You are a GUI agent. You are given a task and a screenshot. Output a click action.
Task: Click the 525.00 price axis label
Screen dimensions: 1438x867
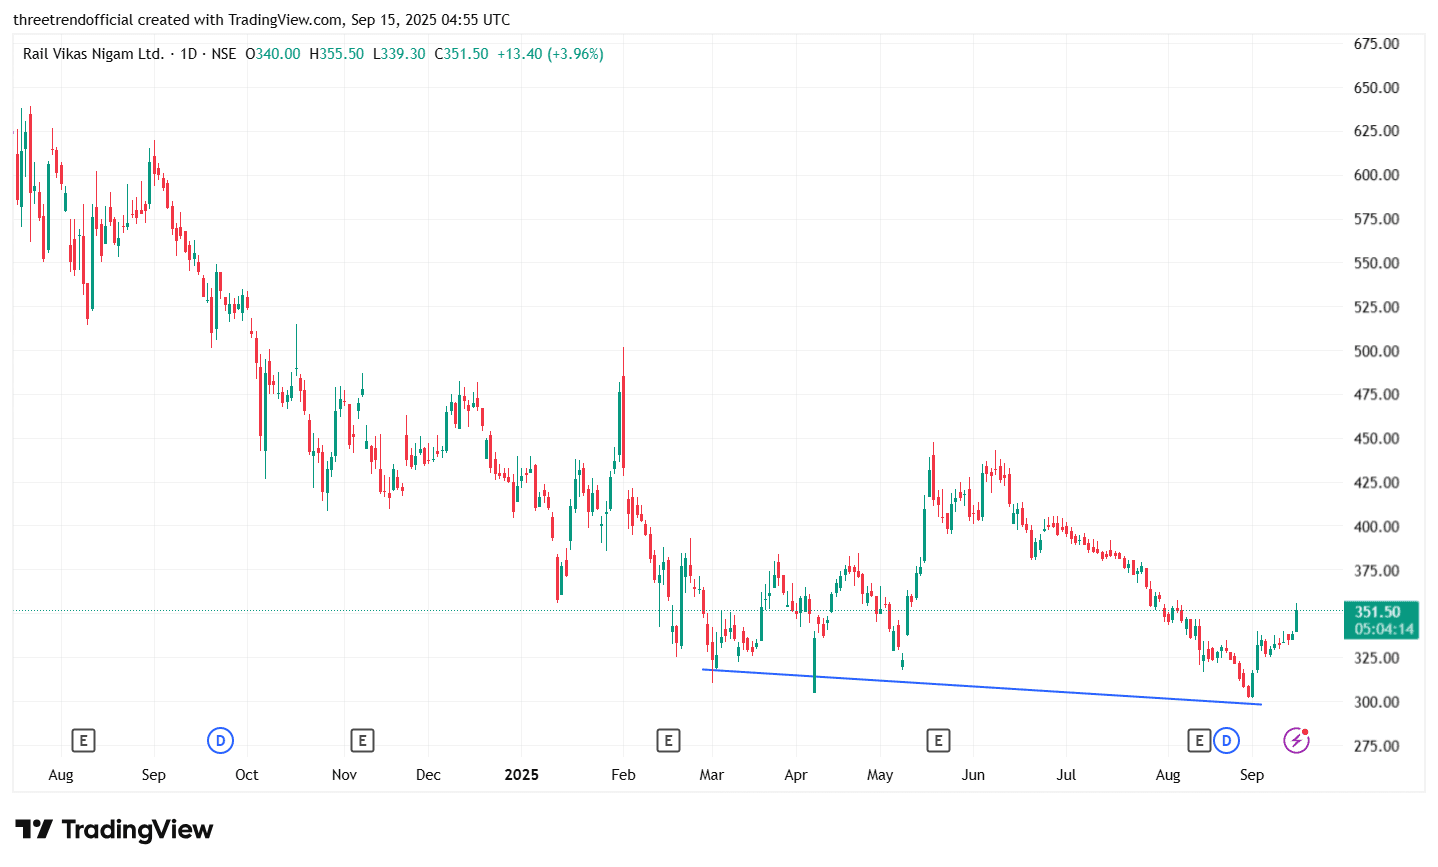click(1377, 307)
